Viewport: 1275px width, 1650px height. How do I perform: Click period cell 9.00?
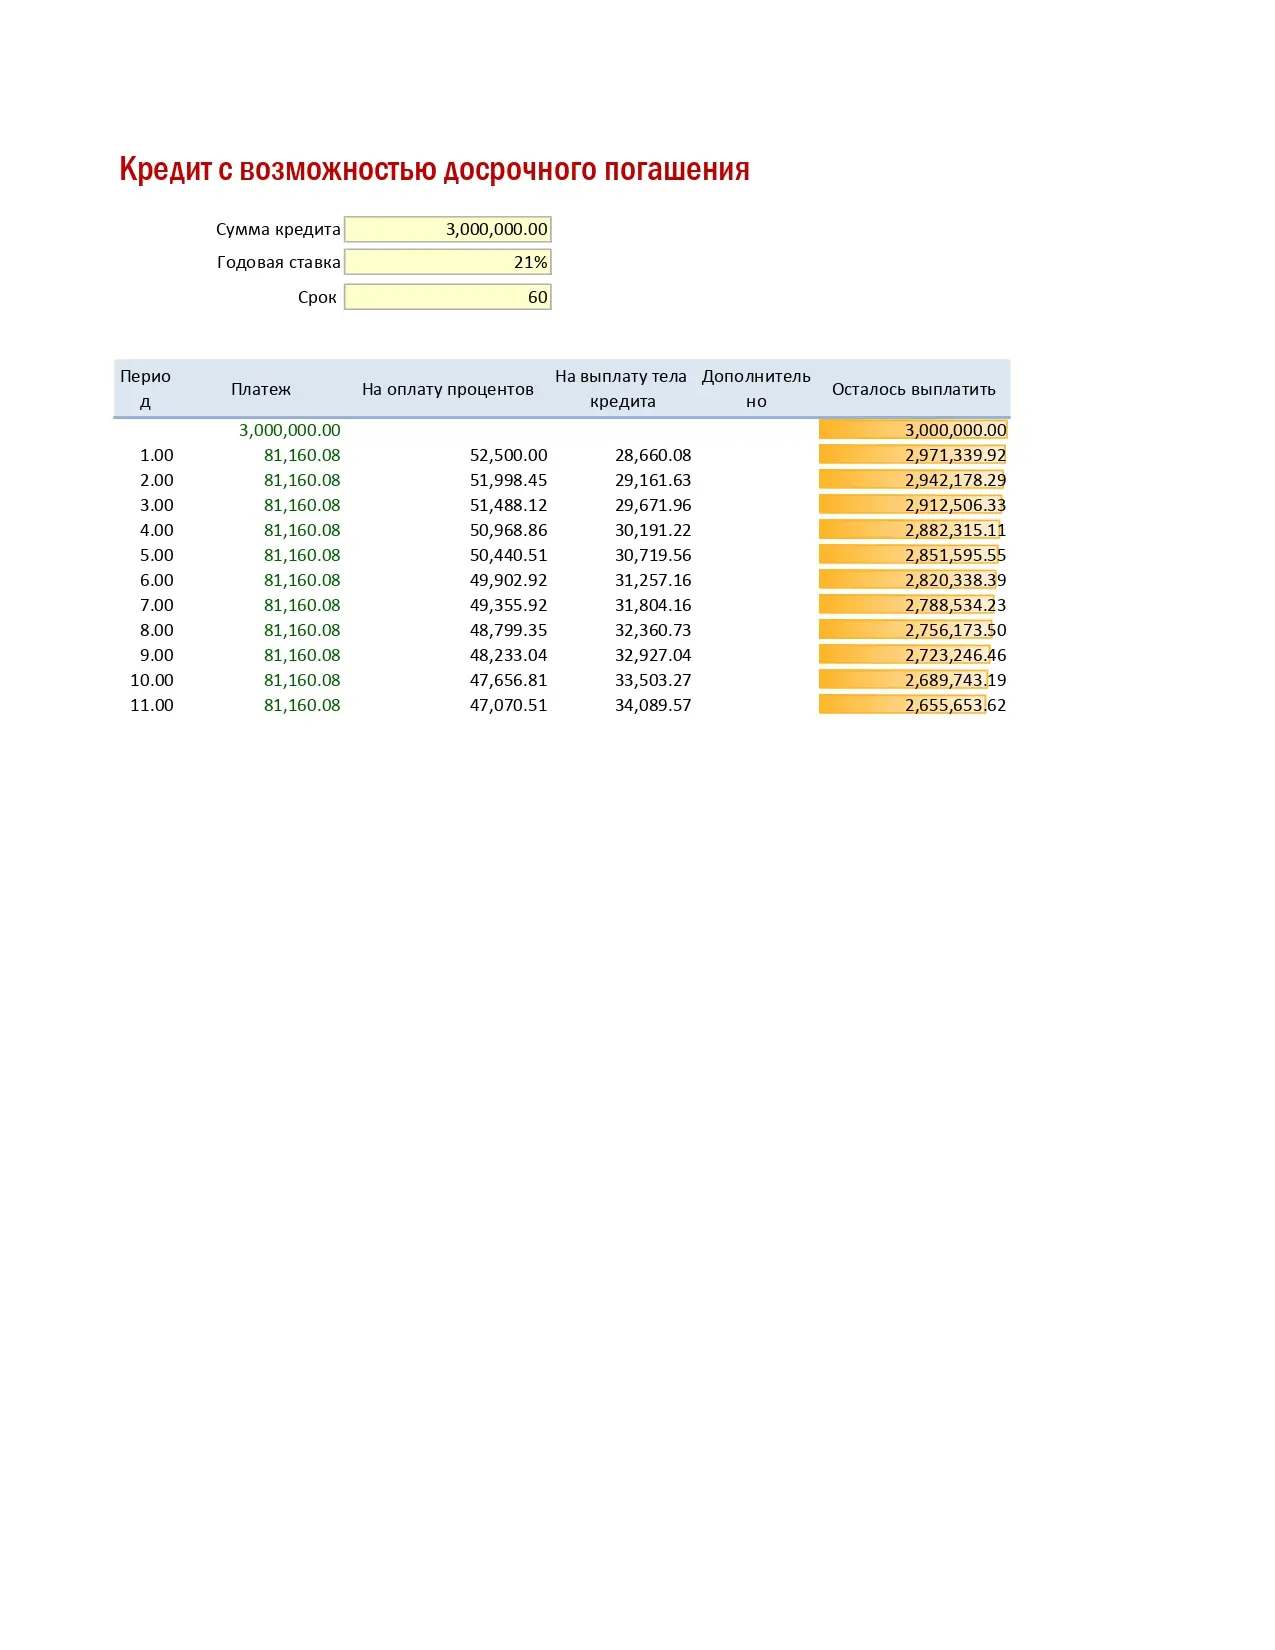point(157,655)
